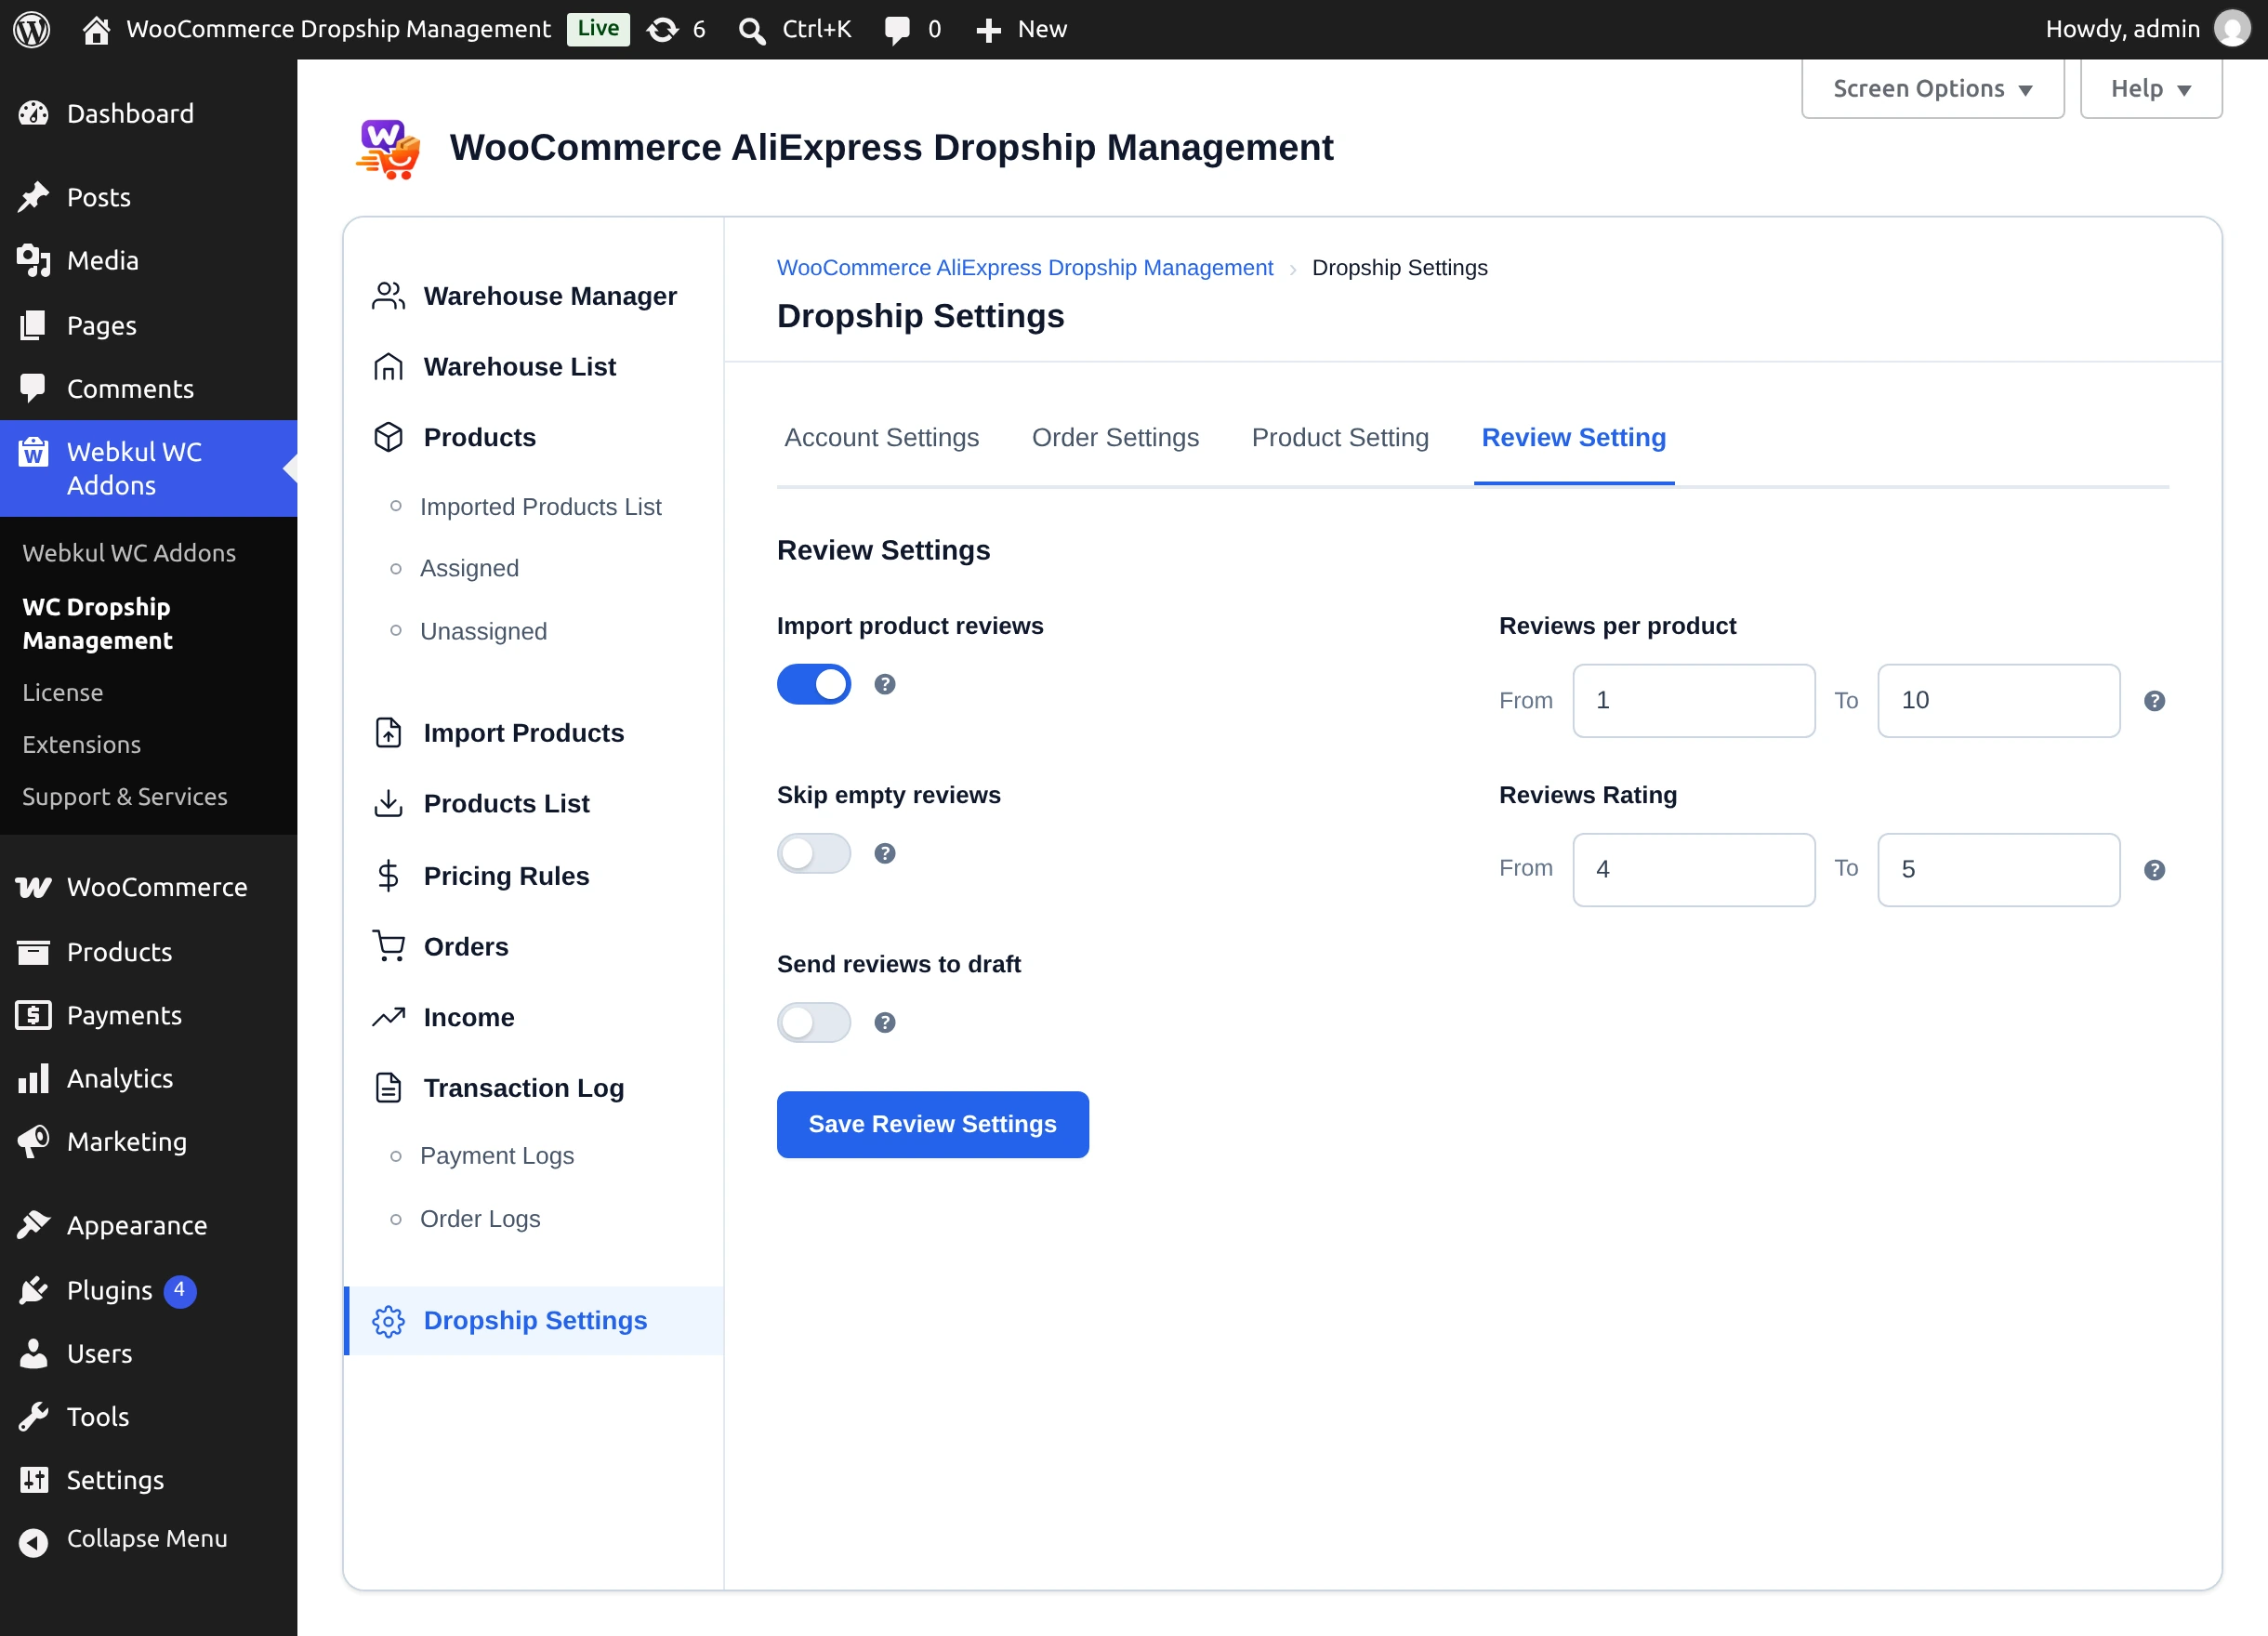The height and width of the screenshot is (1636, 2268).
Task: Switch to the Order Settings tab
Action: pos(1115,438)
